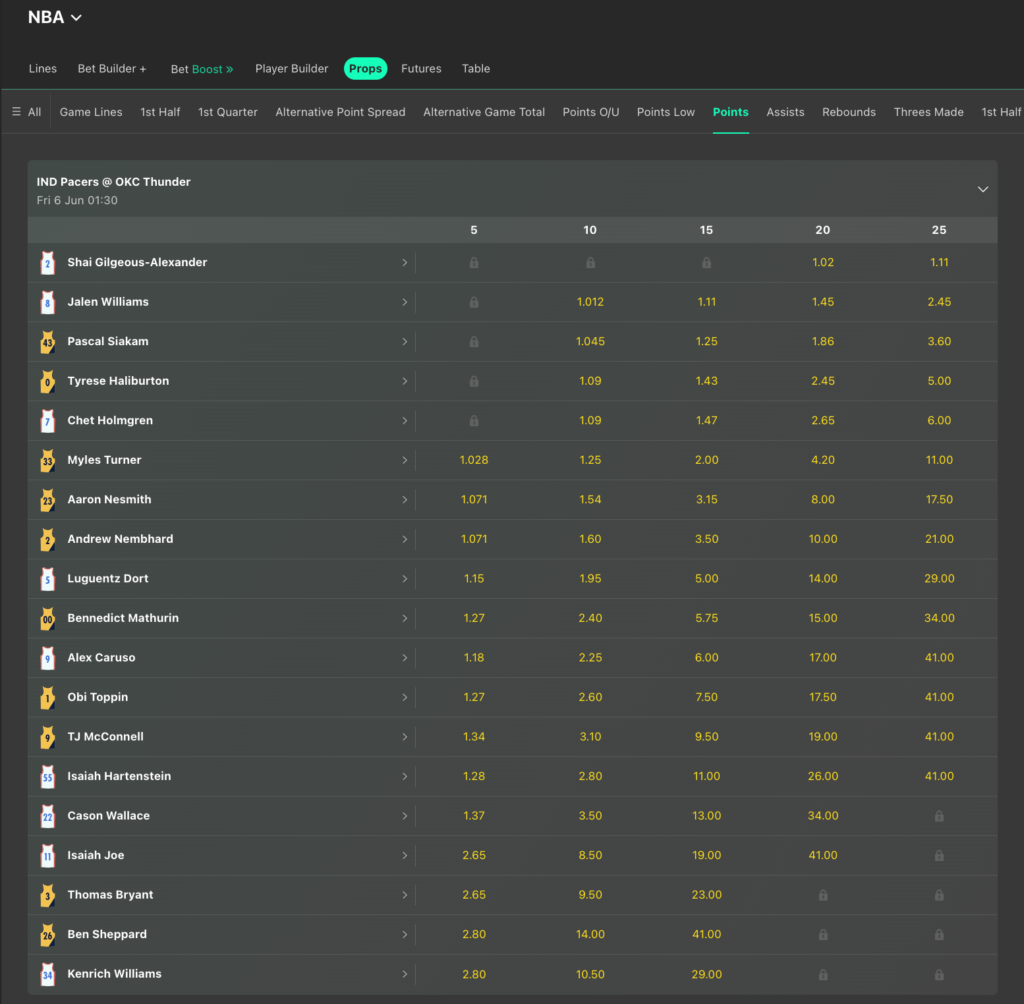
Task: Click Luguentz Dort's jersey icon
Action: point(47,579)
